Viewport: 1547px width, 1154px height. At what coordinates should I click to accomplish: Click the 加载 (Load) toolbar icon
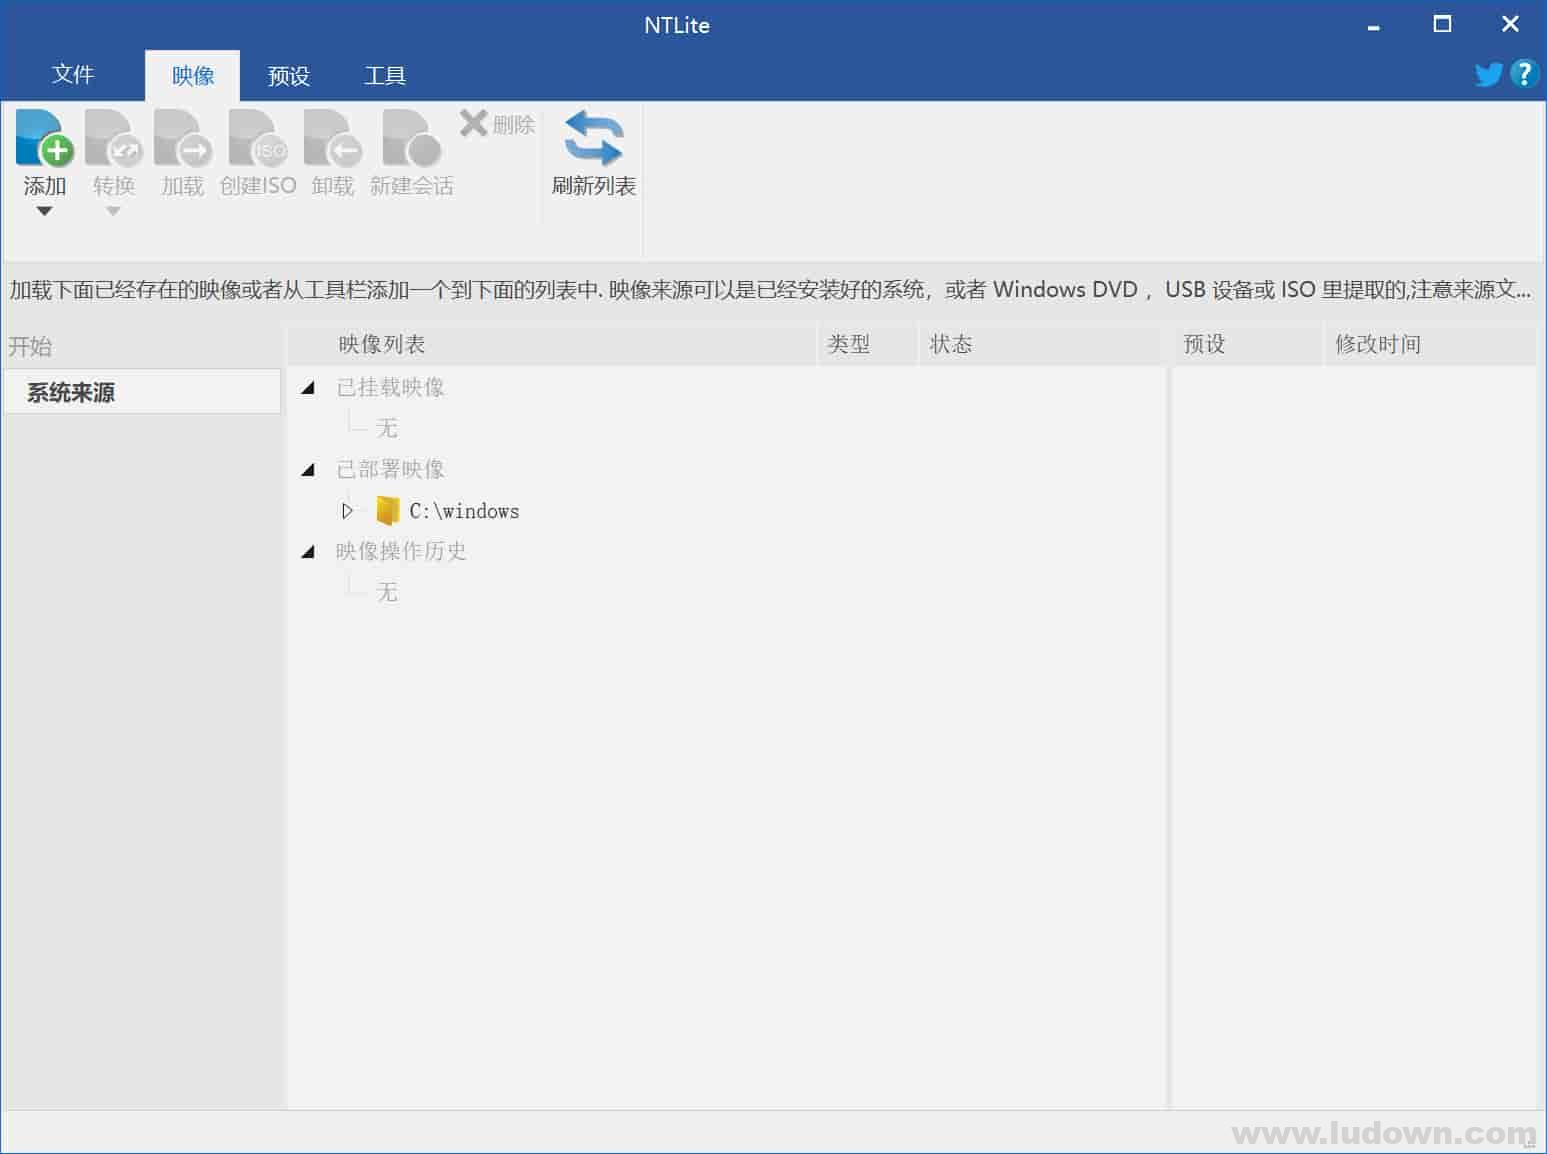182,138
